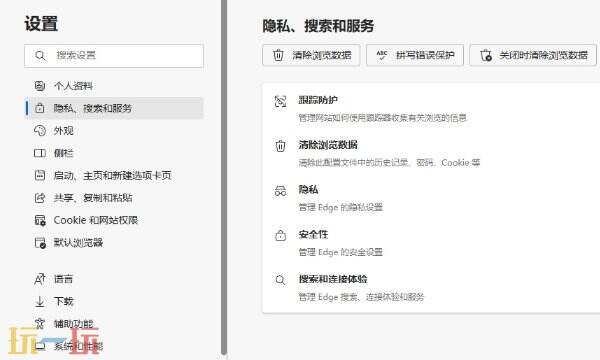Click the trash icon in top 清除浏览数据 button
The image size is (600, 360).
278,55
